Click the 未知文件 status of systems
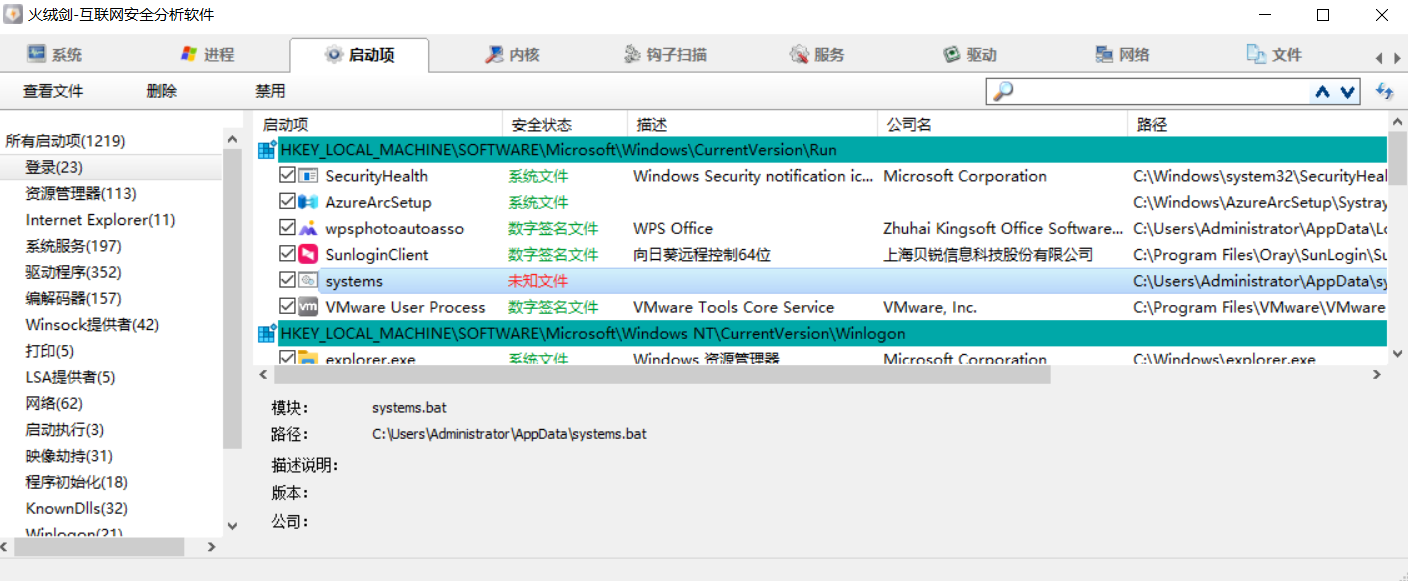Screen dimensions: 1408x581 [x=538, y=281]
